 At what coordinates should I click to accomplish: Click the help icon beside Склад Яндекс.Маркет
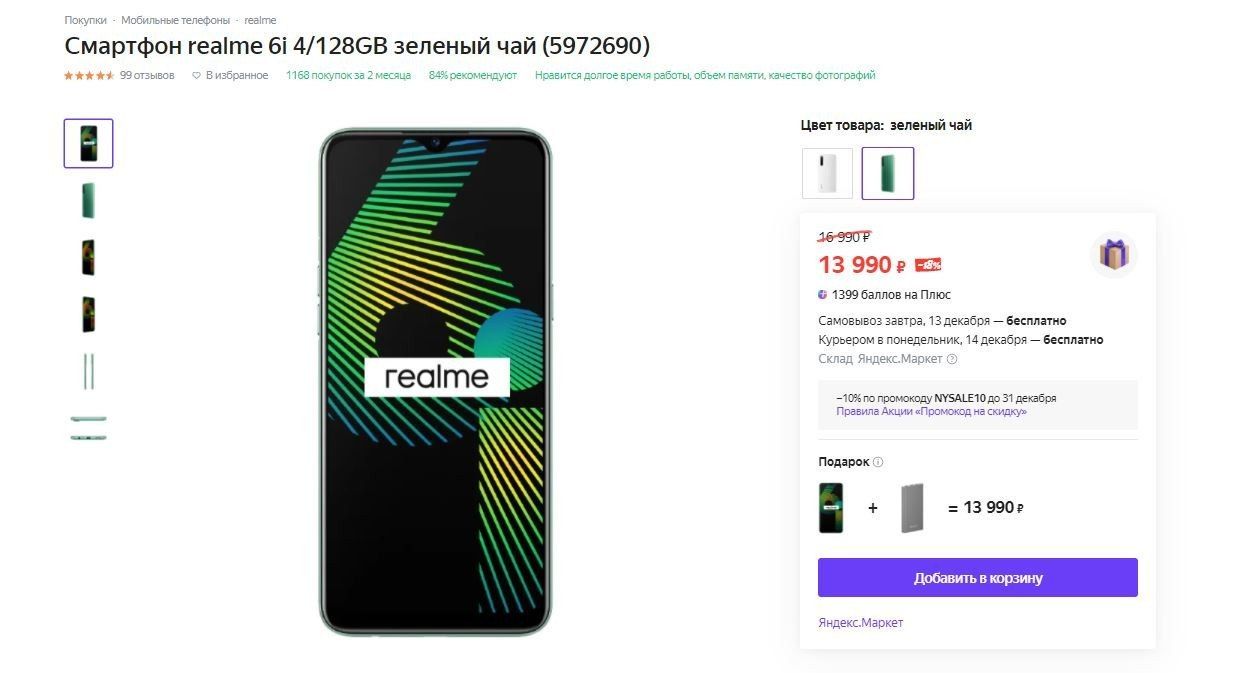click(x=952, y=359)
